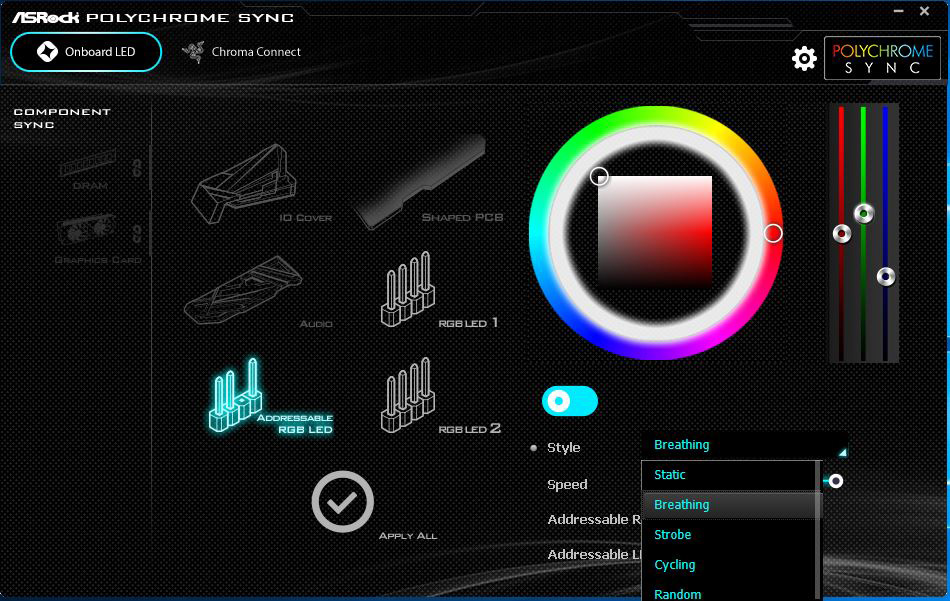
Task: Choose Static from the style list
Action: tap(730, 475)
